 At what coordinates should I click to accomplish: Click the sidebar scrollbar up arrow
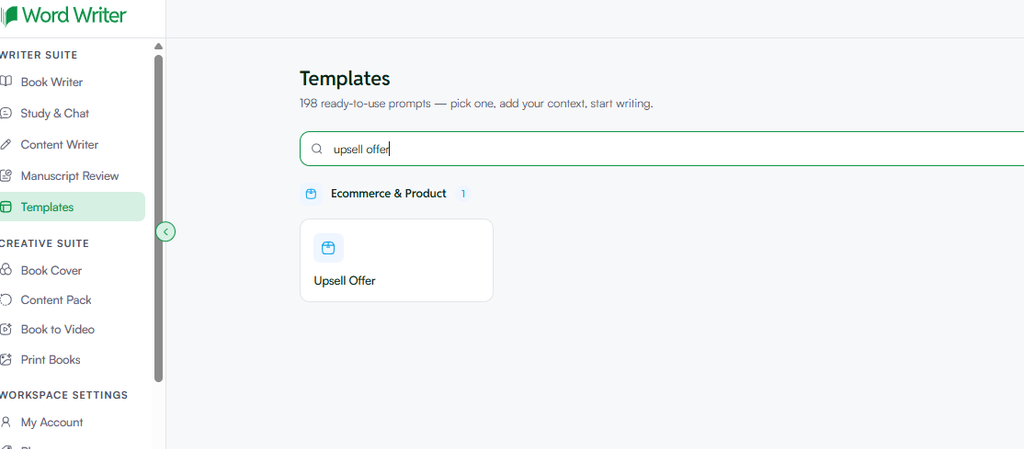[158, 46]
